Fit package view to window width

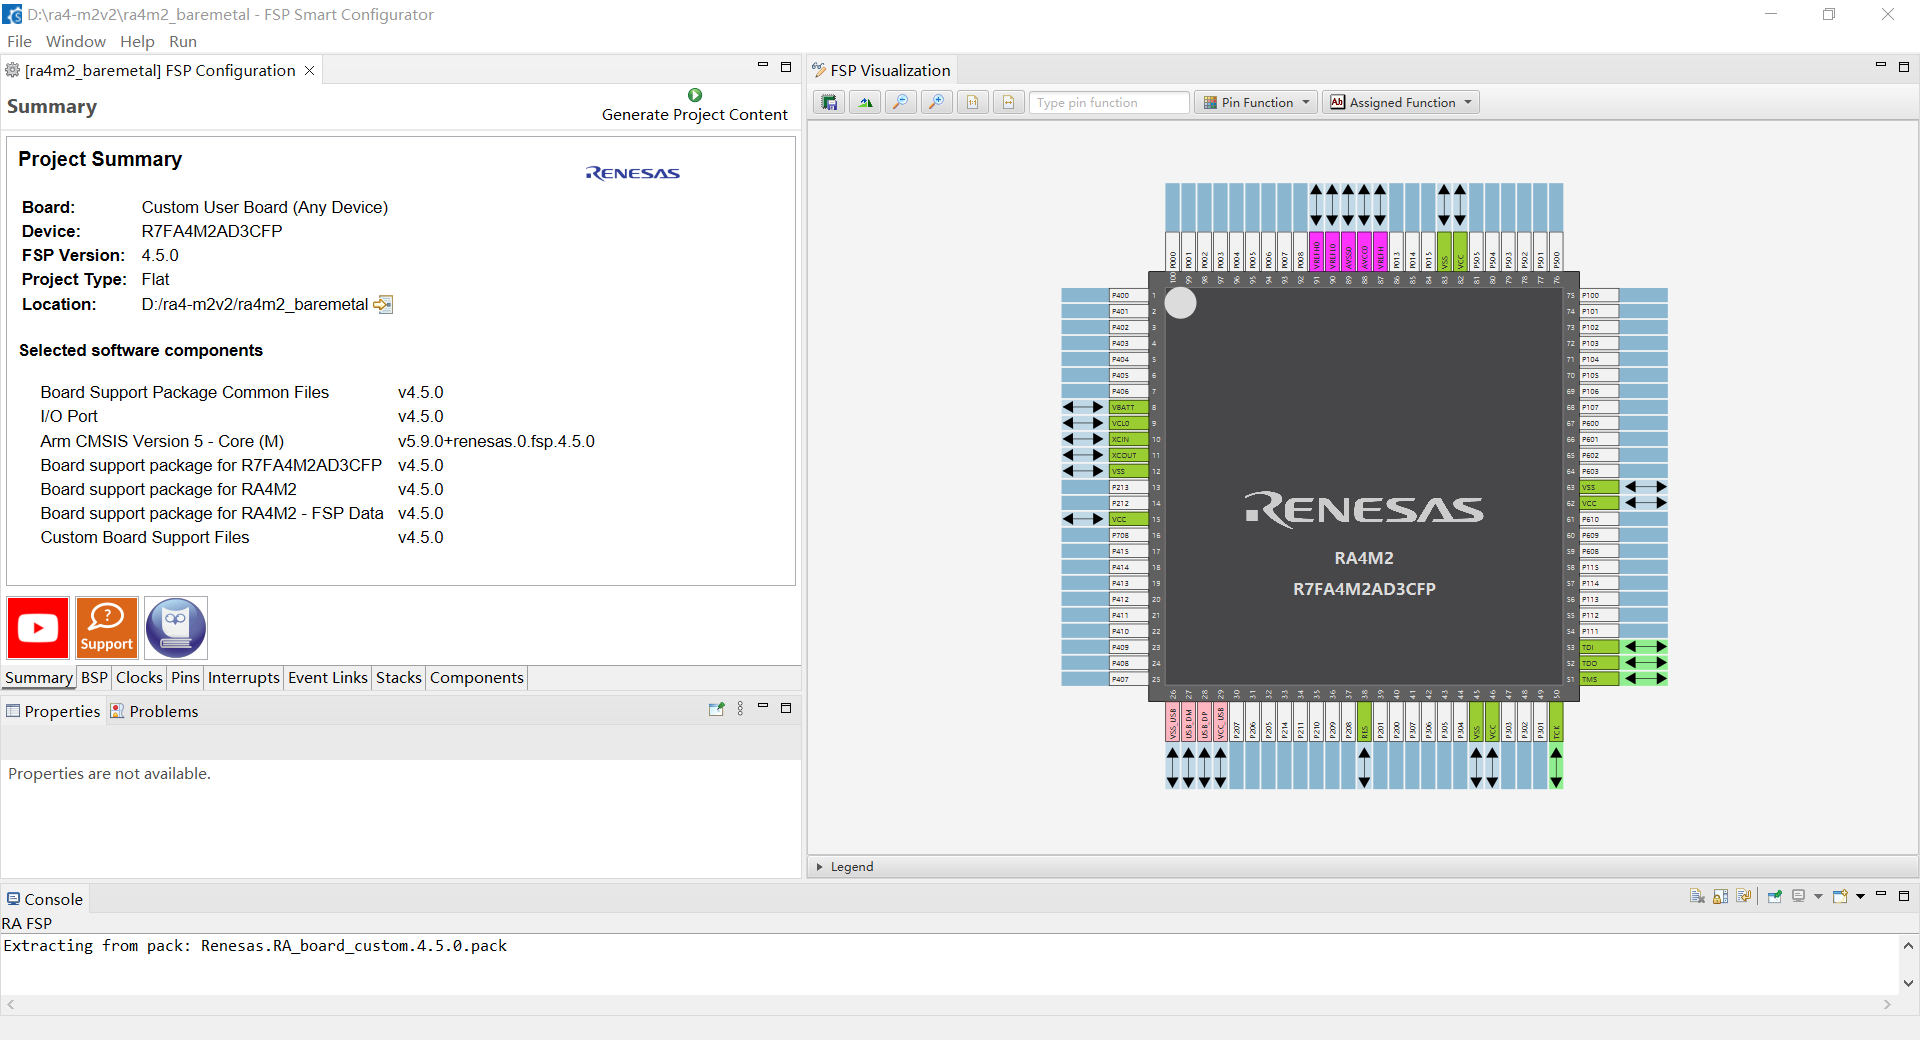(x=1009, y=102)
